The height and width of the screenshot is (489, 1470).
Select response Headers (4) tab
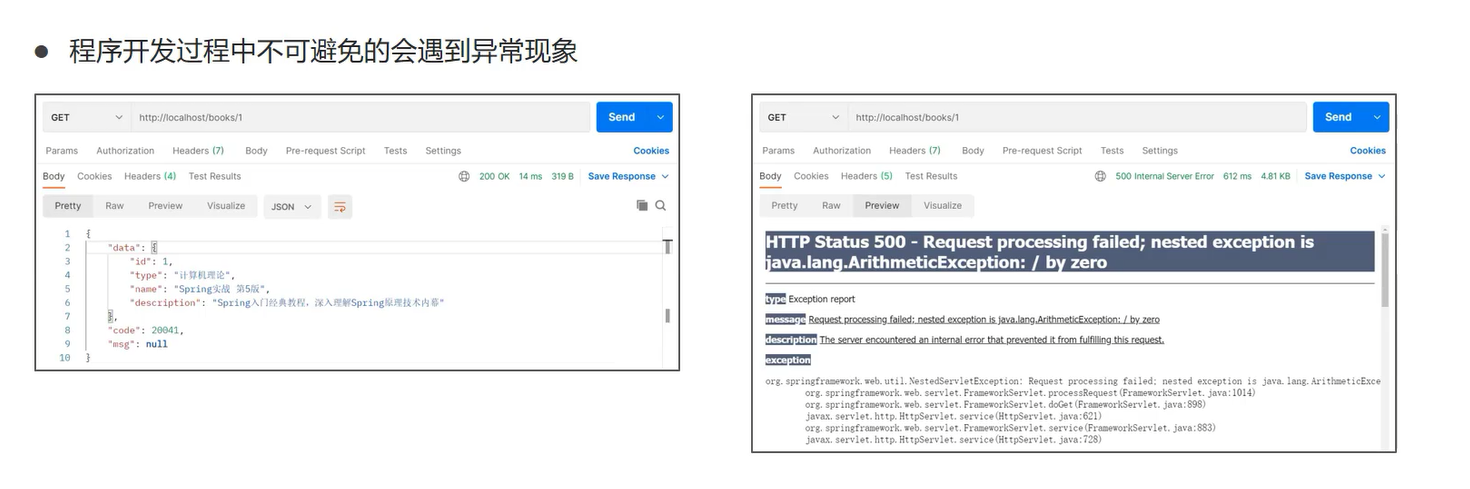150,176
